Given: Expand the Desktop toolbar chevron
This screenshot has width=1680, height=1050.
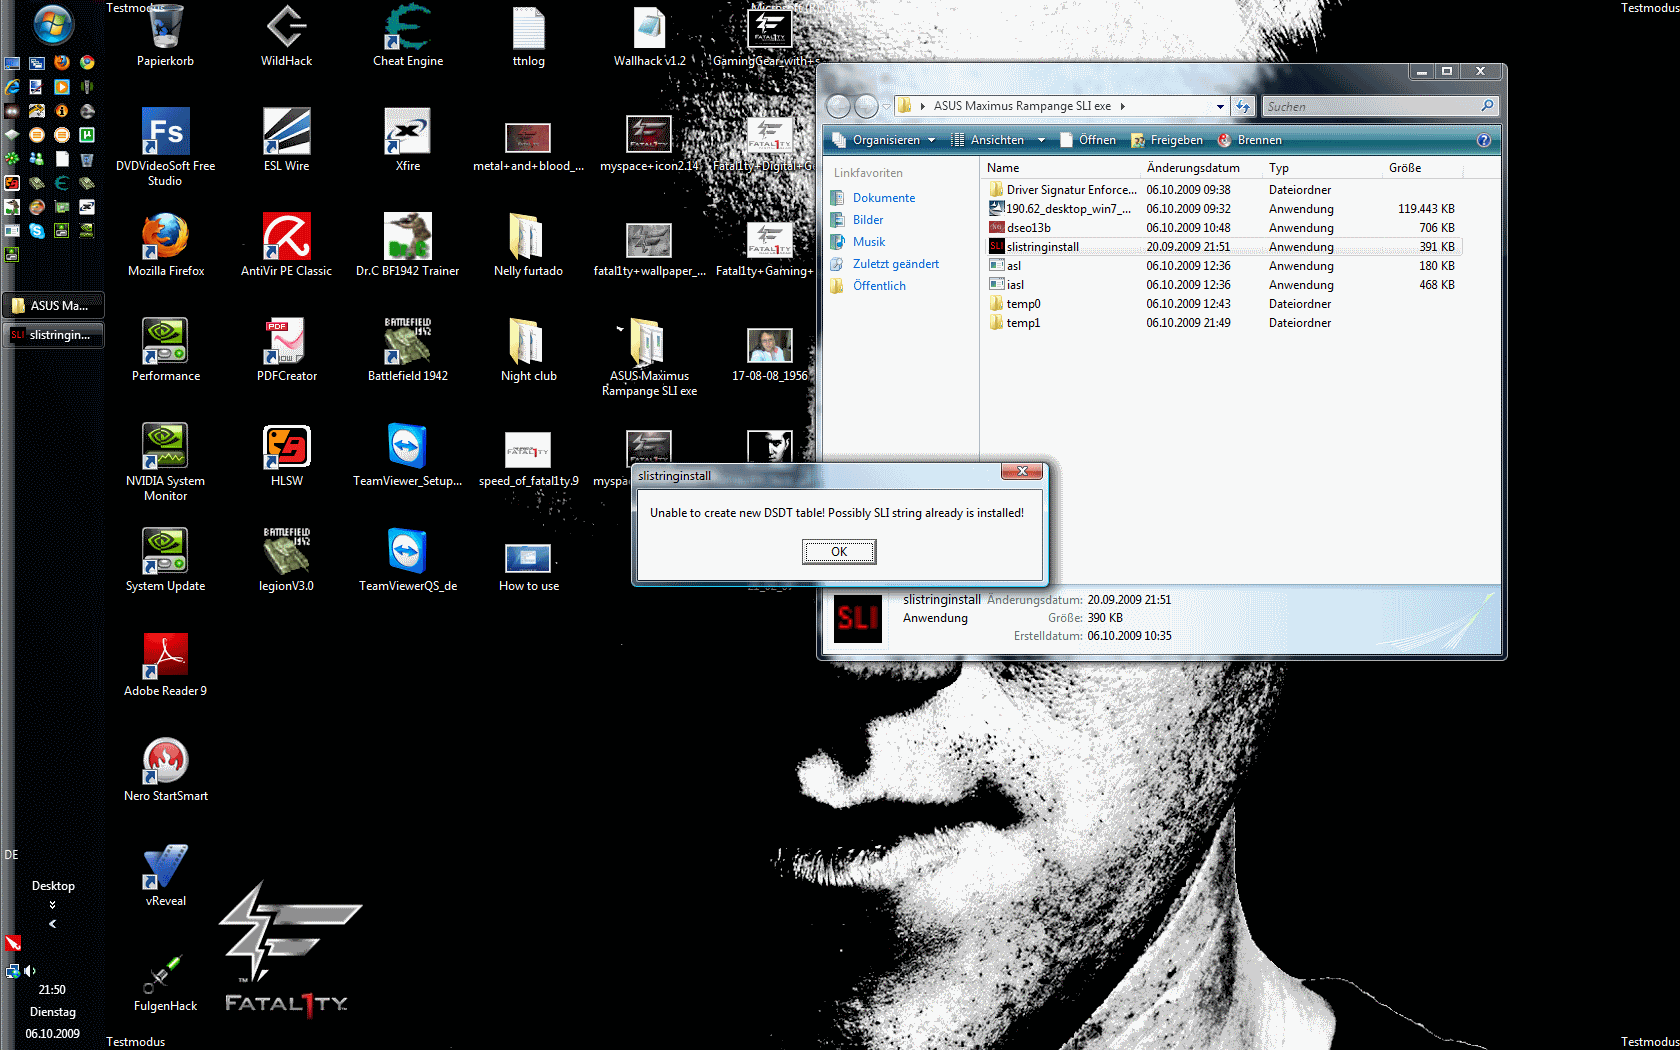Looking at the screenshot, I should click(x=52, y=905).
